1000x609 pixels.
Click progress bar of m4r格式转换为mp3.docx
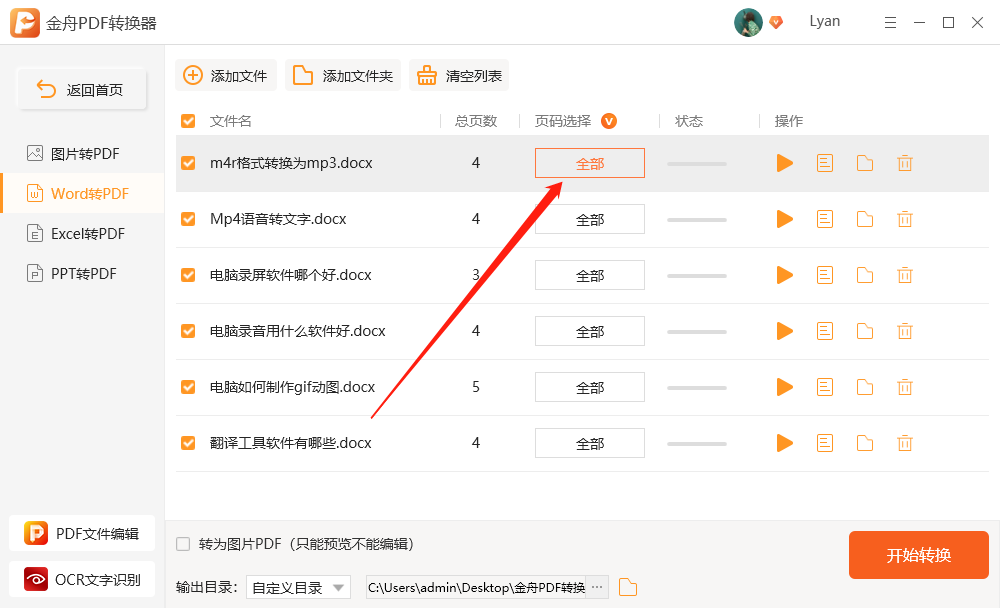696,164
